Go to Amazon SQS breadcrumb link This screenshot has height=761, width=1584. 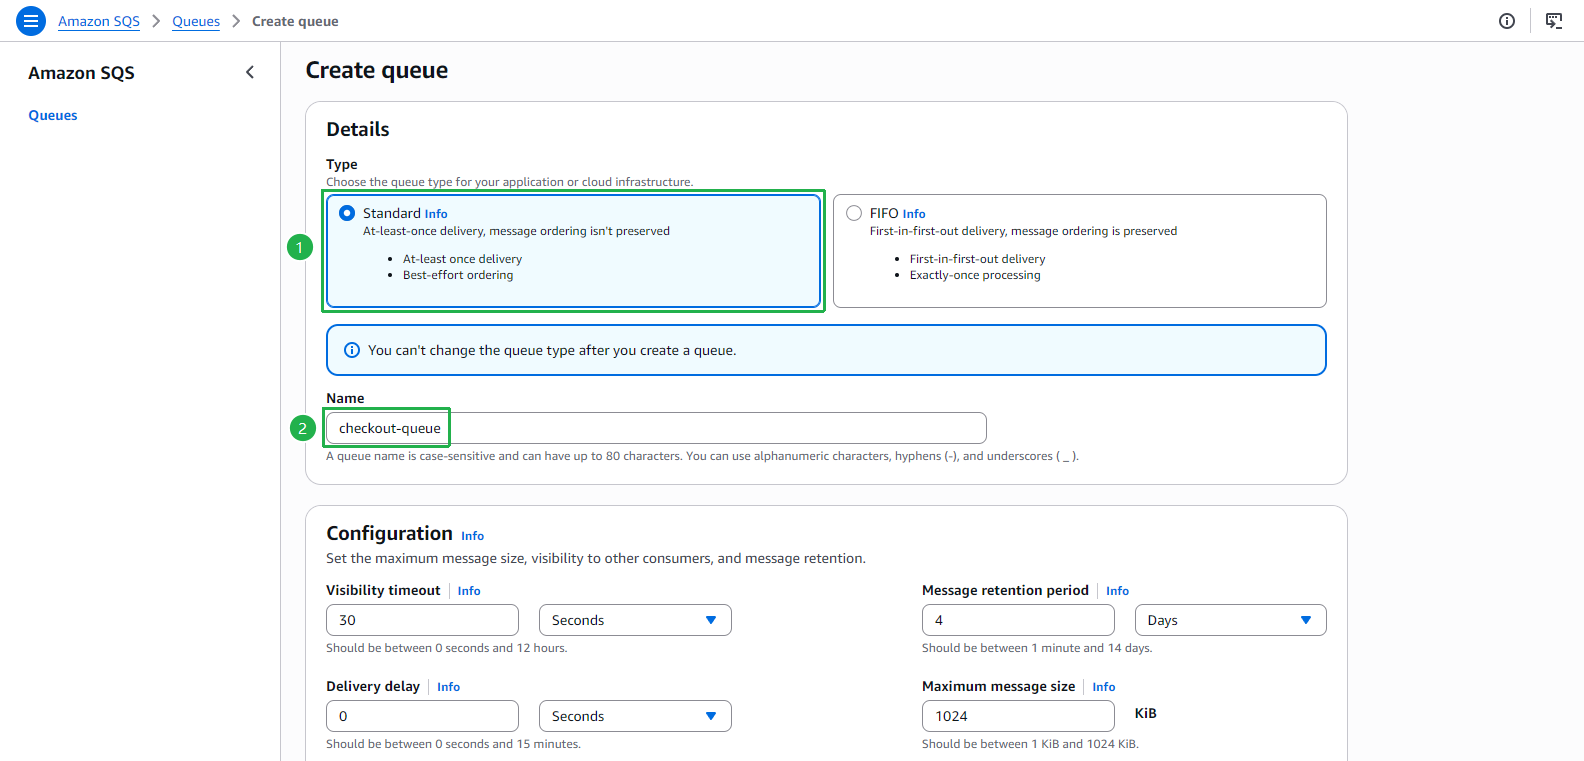pyautogui.click(x=99, y=21)
